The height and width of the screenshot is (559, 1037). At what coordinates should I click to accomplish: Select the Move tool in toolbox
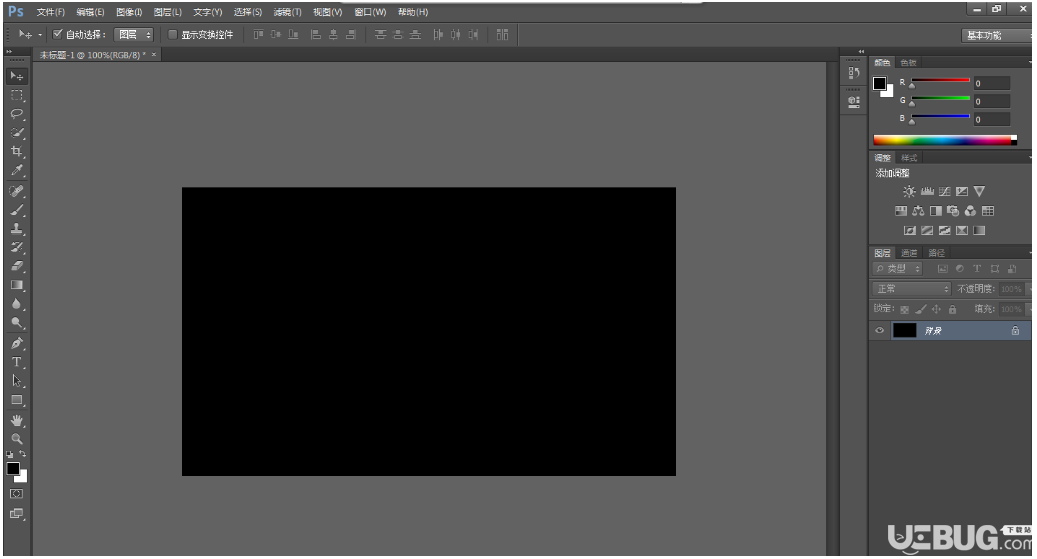17,76
